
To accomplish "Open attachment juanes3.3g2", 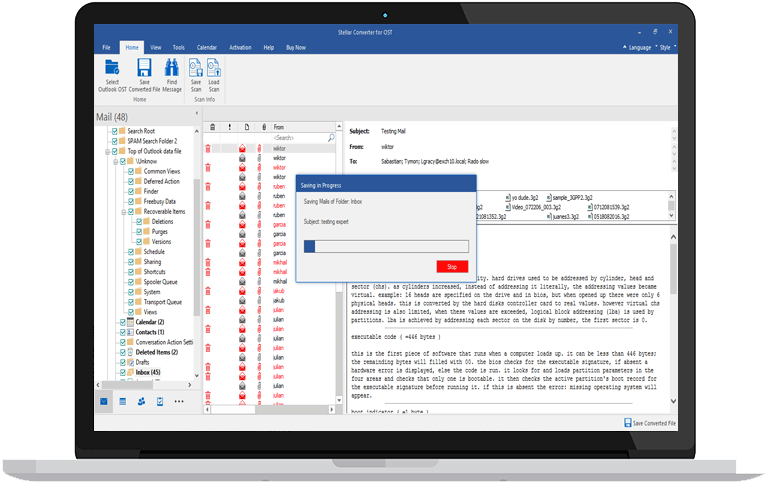I will tap(563, 217).
